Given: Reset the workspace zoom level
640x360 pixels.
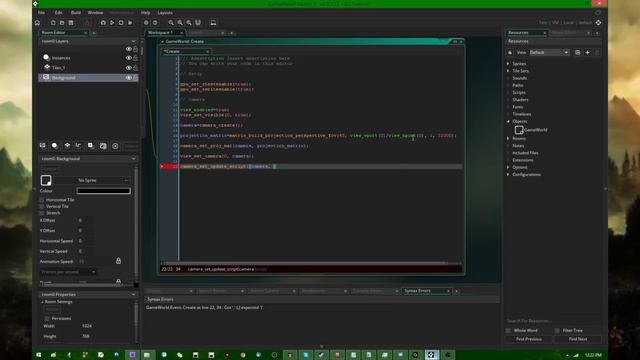Looking at the screenshot, I should pyautogui.click(x=180, y=23).
